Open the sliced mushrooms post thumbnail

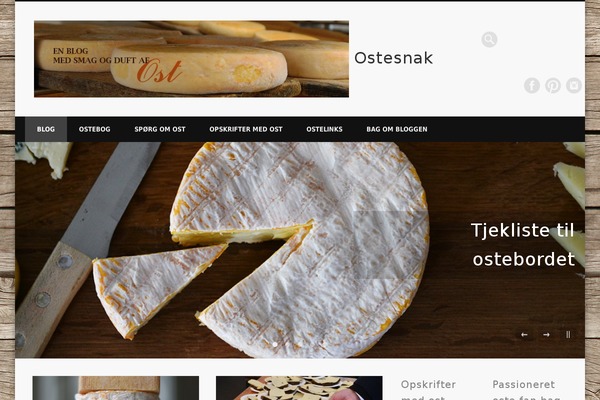(299, 388)
